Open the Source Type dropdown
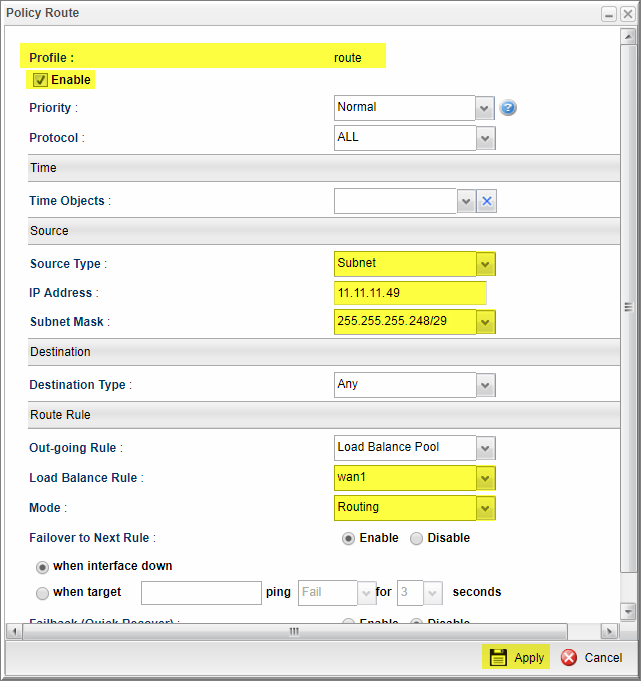Viewport: 641px width, 681px height. (x=485, y=264)
